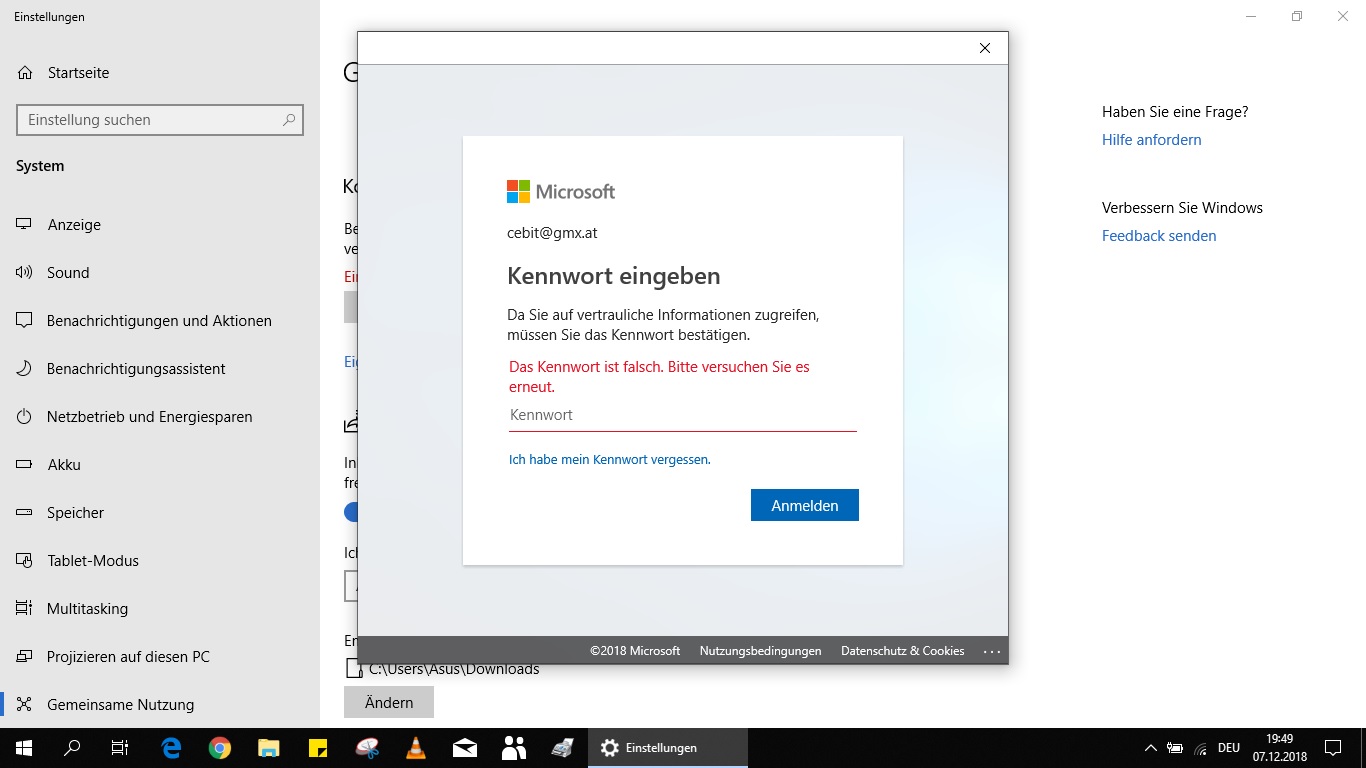The width and height of the screenshot is (1366, 768).
Task: Click the Microsoft logo in dialog
Action: tap(561, 192)
